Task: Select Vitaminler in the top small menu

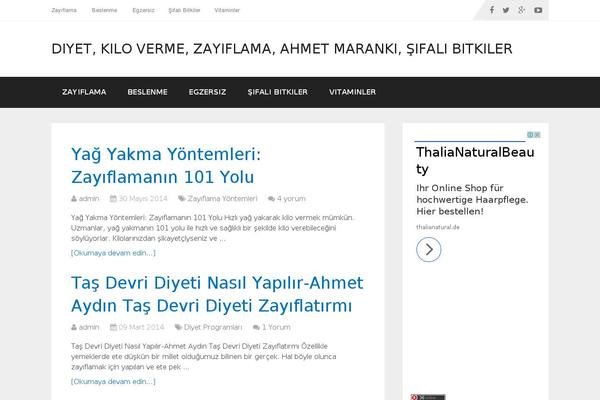Action: coord(227,10)
